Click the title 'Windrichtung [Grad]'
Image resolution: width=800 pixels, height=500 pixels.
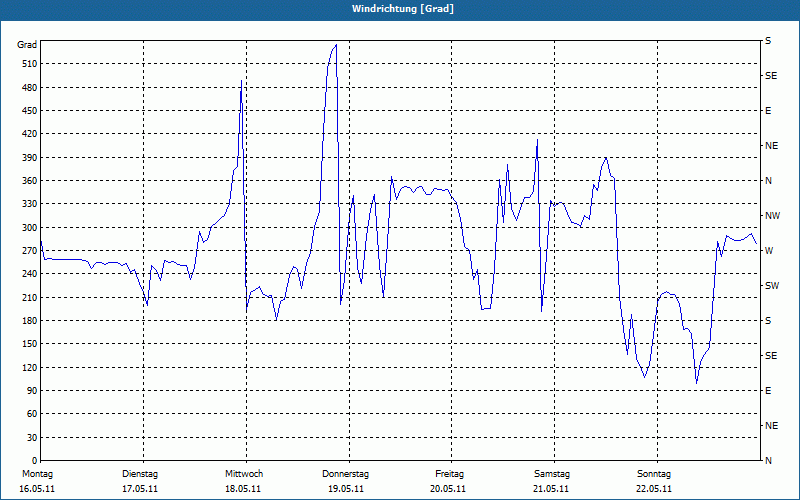click(x=403, y=9)
